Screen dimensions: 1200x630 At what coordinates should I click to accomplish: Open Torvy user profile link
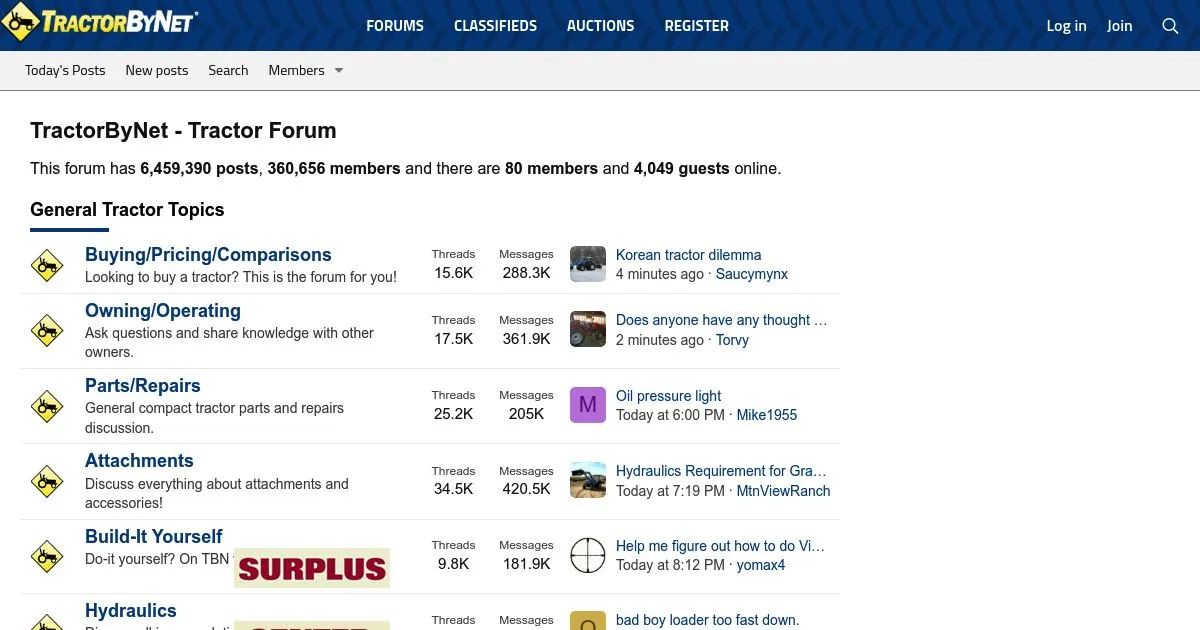click(732, 340)
